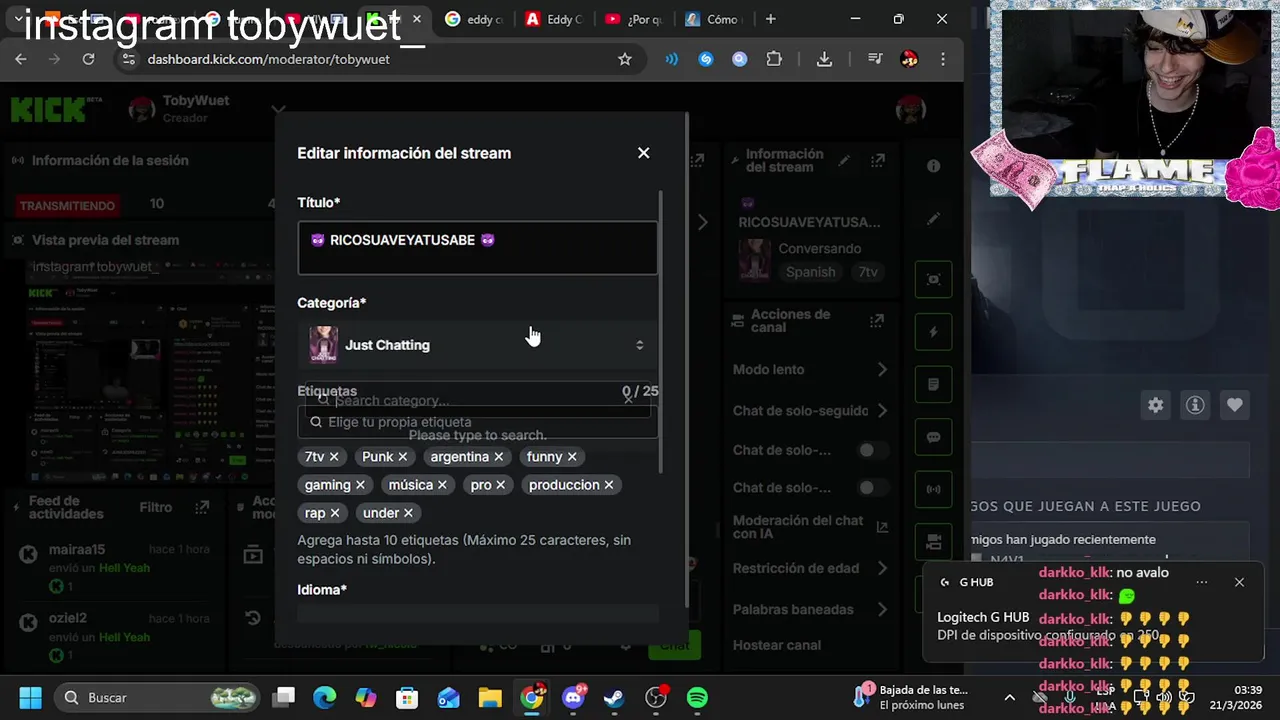Click the address bar URL
This screenshot has height=720, width=1280.
pos(268,59)
